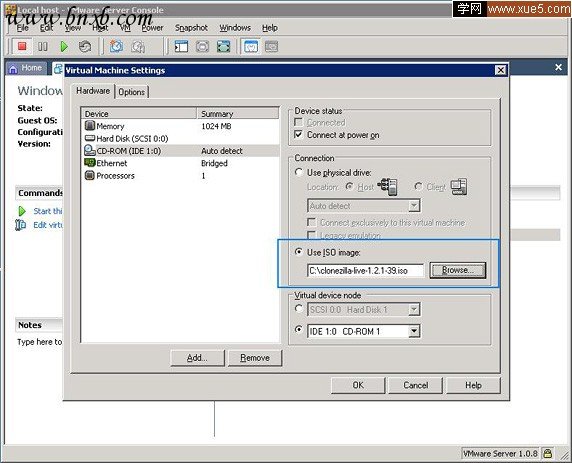Select the Use ISO image radio button

coord(299,252)
